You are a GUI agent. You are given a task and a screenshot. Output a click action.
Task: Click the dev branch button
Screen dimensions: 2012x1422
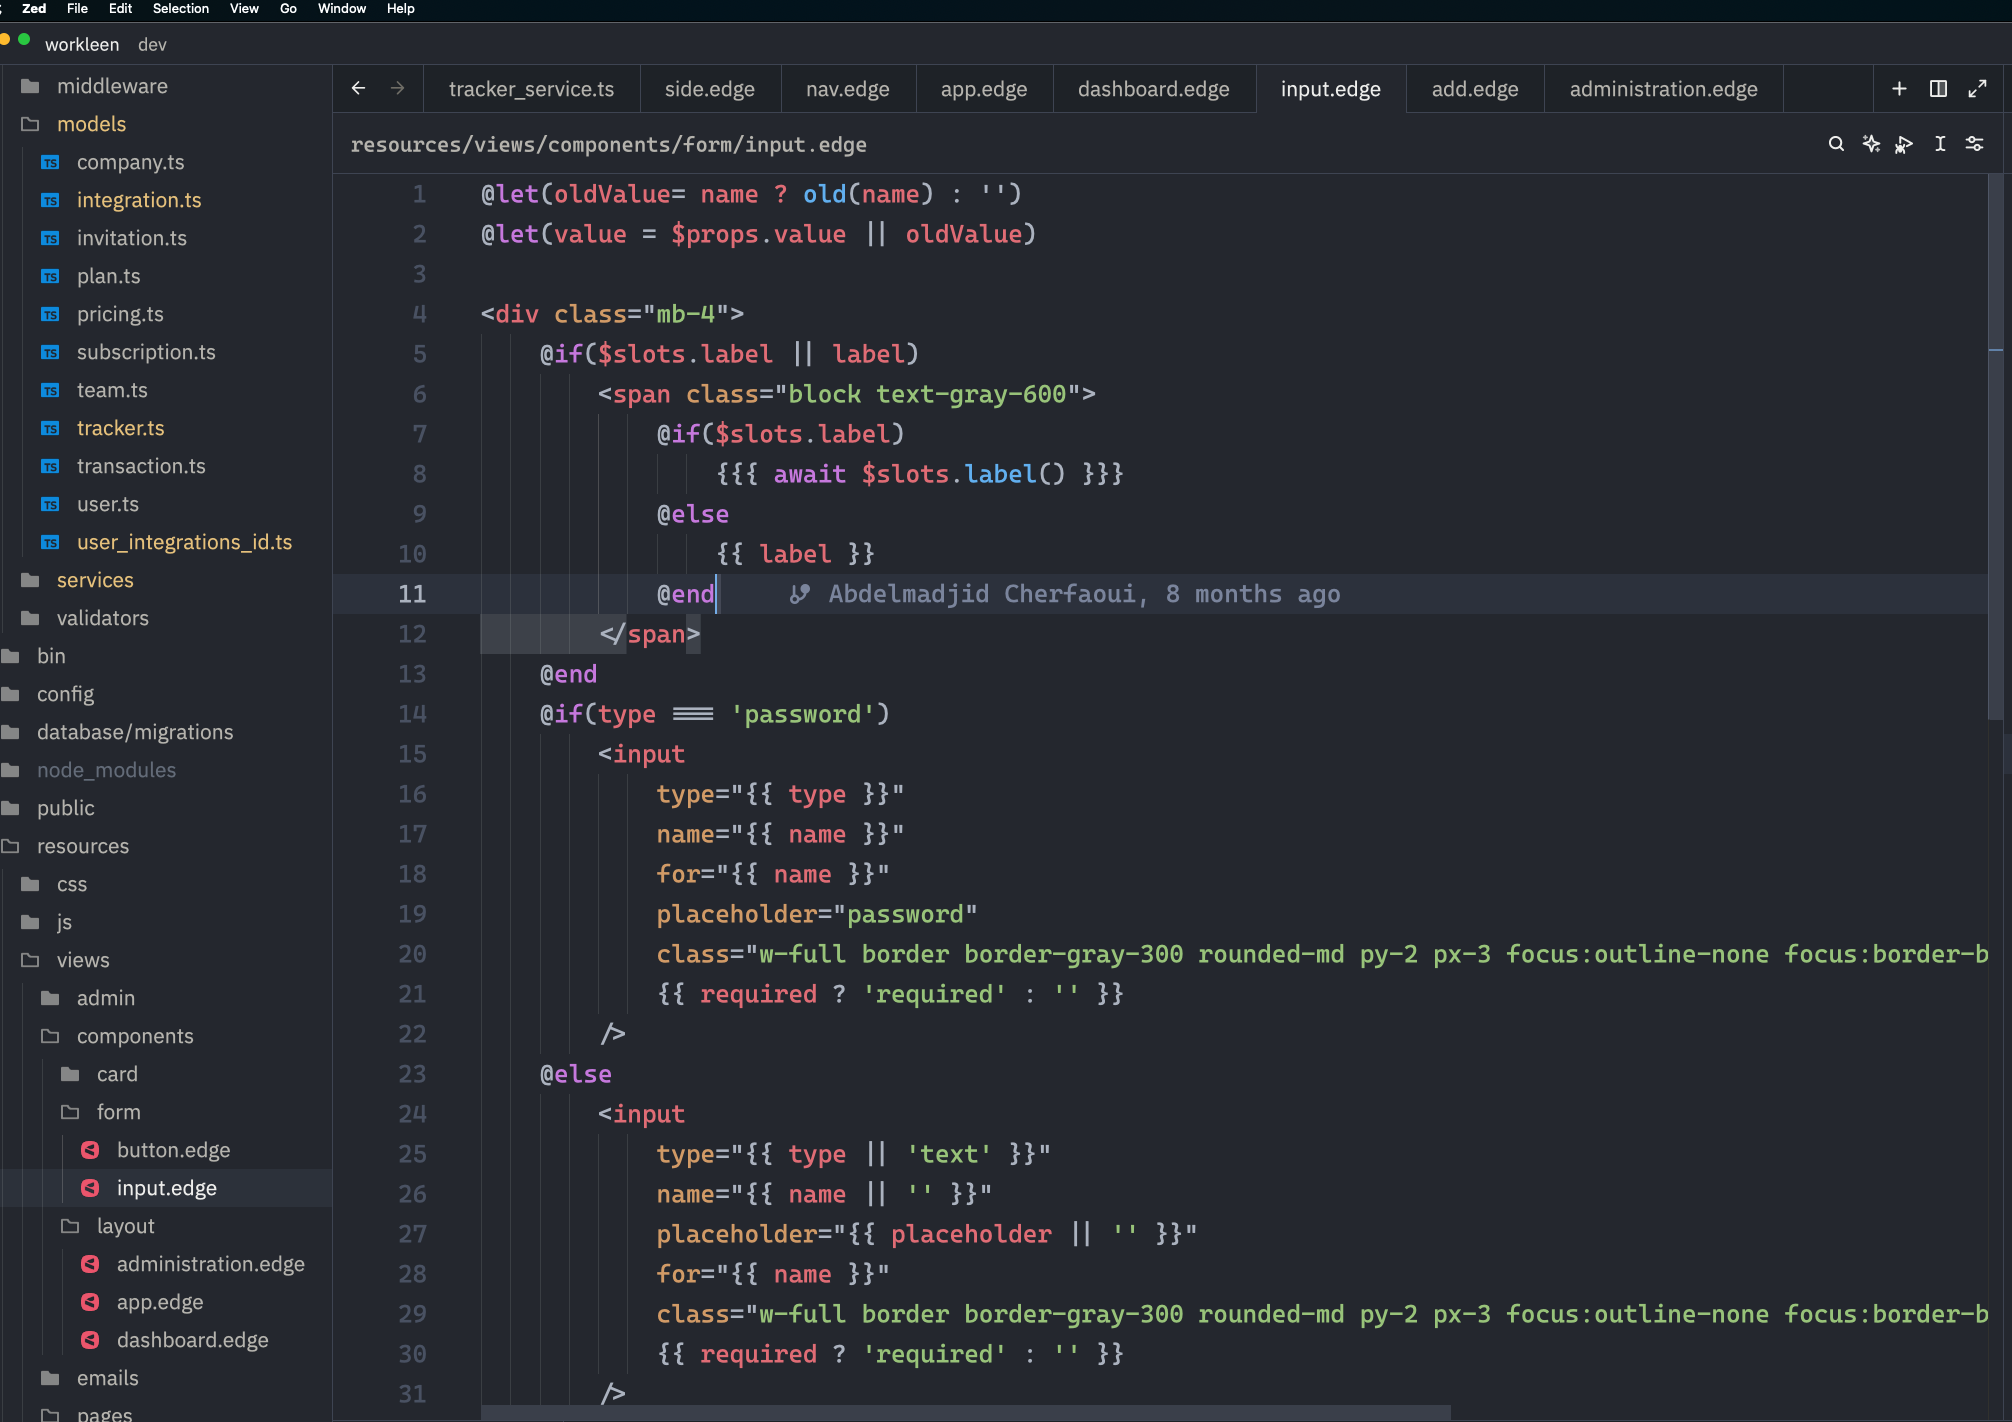pyautogui.click(x=152, y=44)
